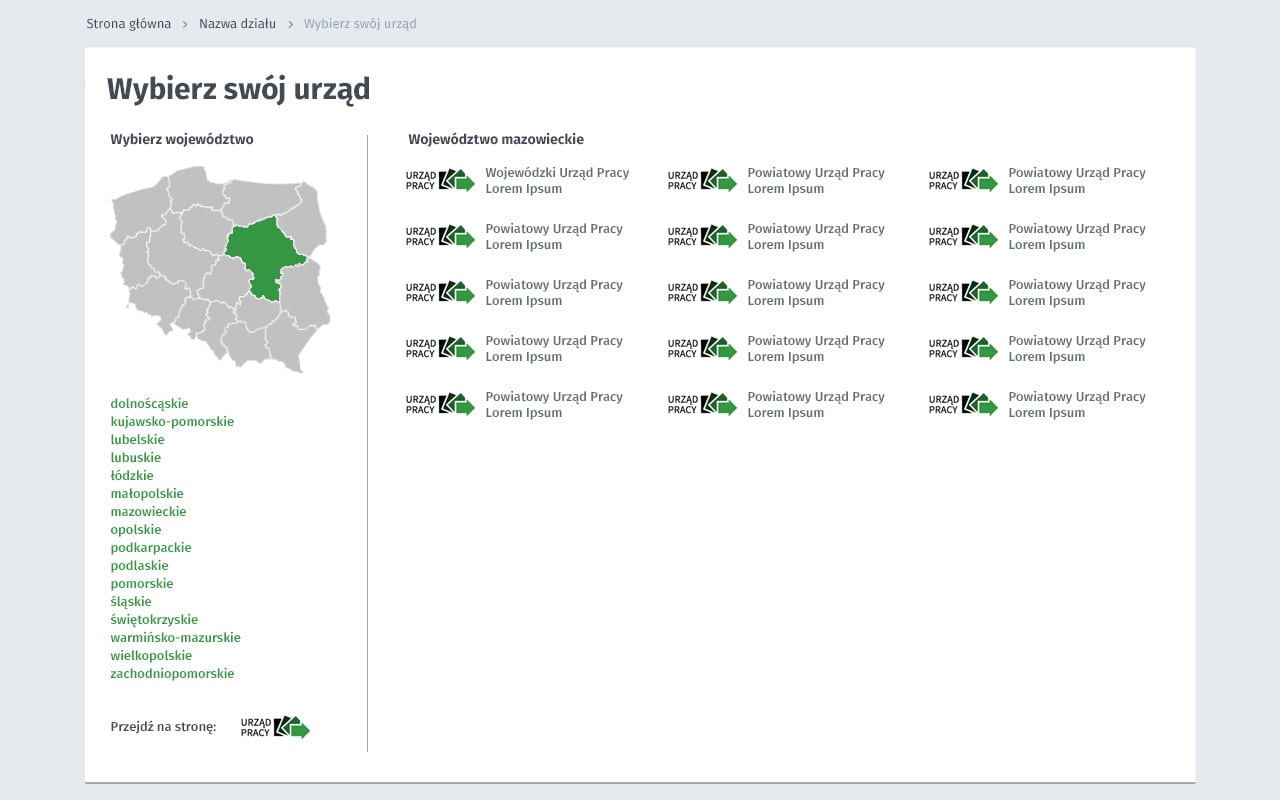
Task: Open Nazwa działu breadcrumb link
Action: tap(237, 23)
